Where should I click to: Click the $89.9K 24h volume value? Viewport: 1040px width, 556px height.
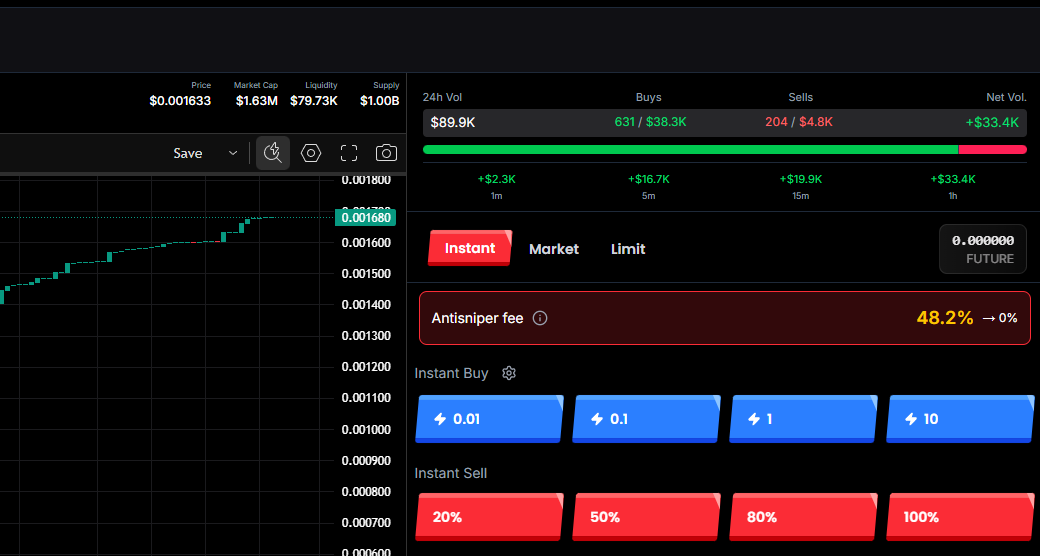click(x=453, y=123)
